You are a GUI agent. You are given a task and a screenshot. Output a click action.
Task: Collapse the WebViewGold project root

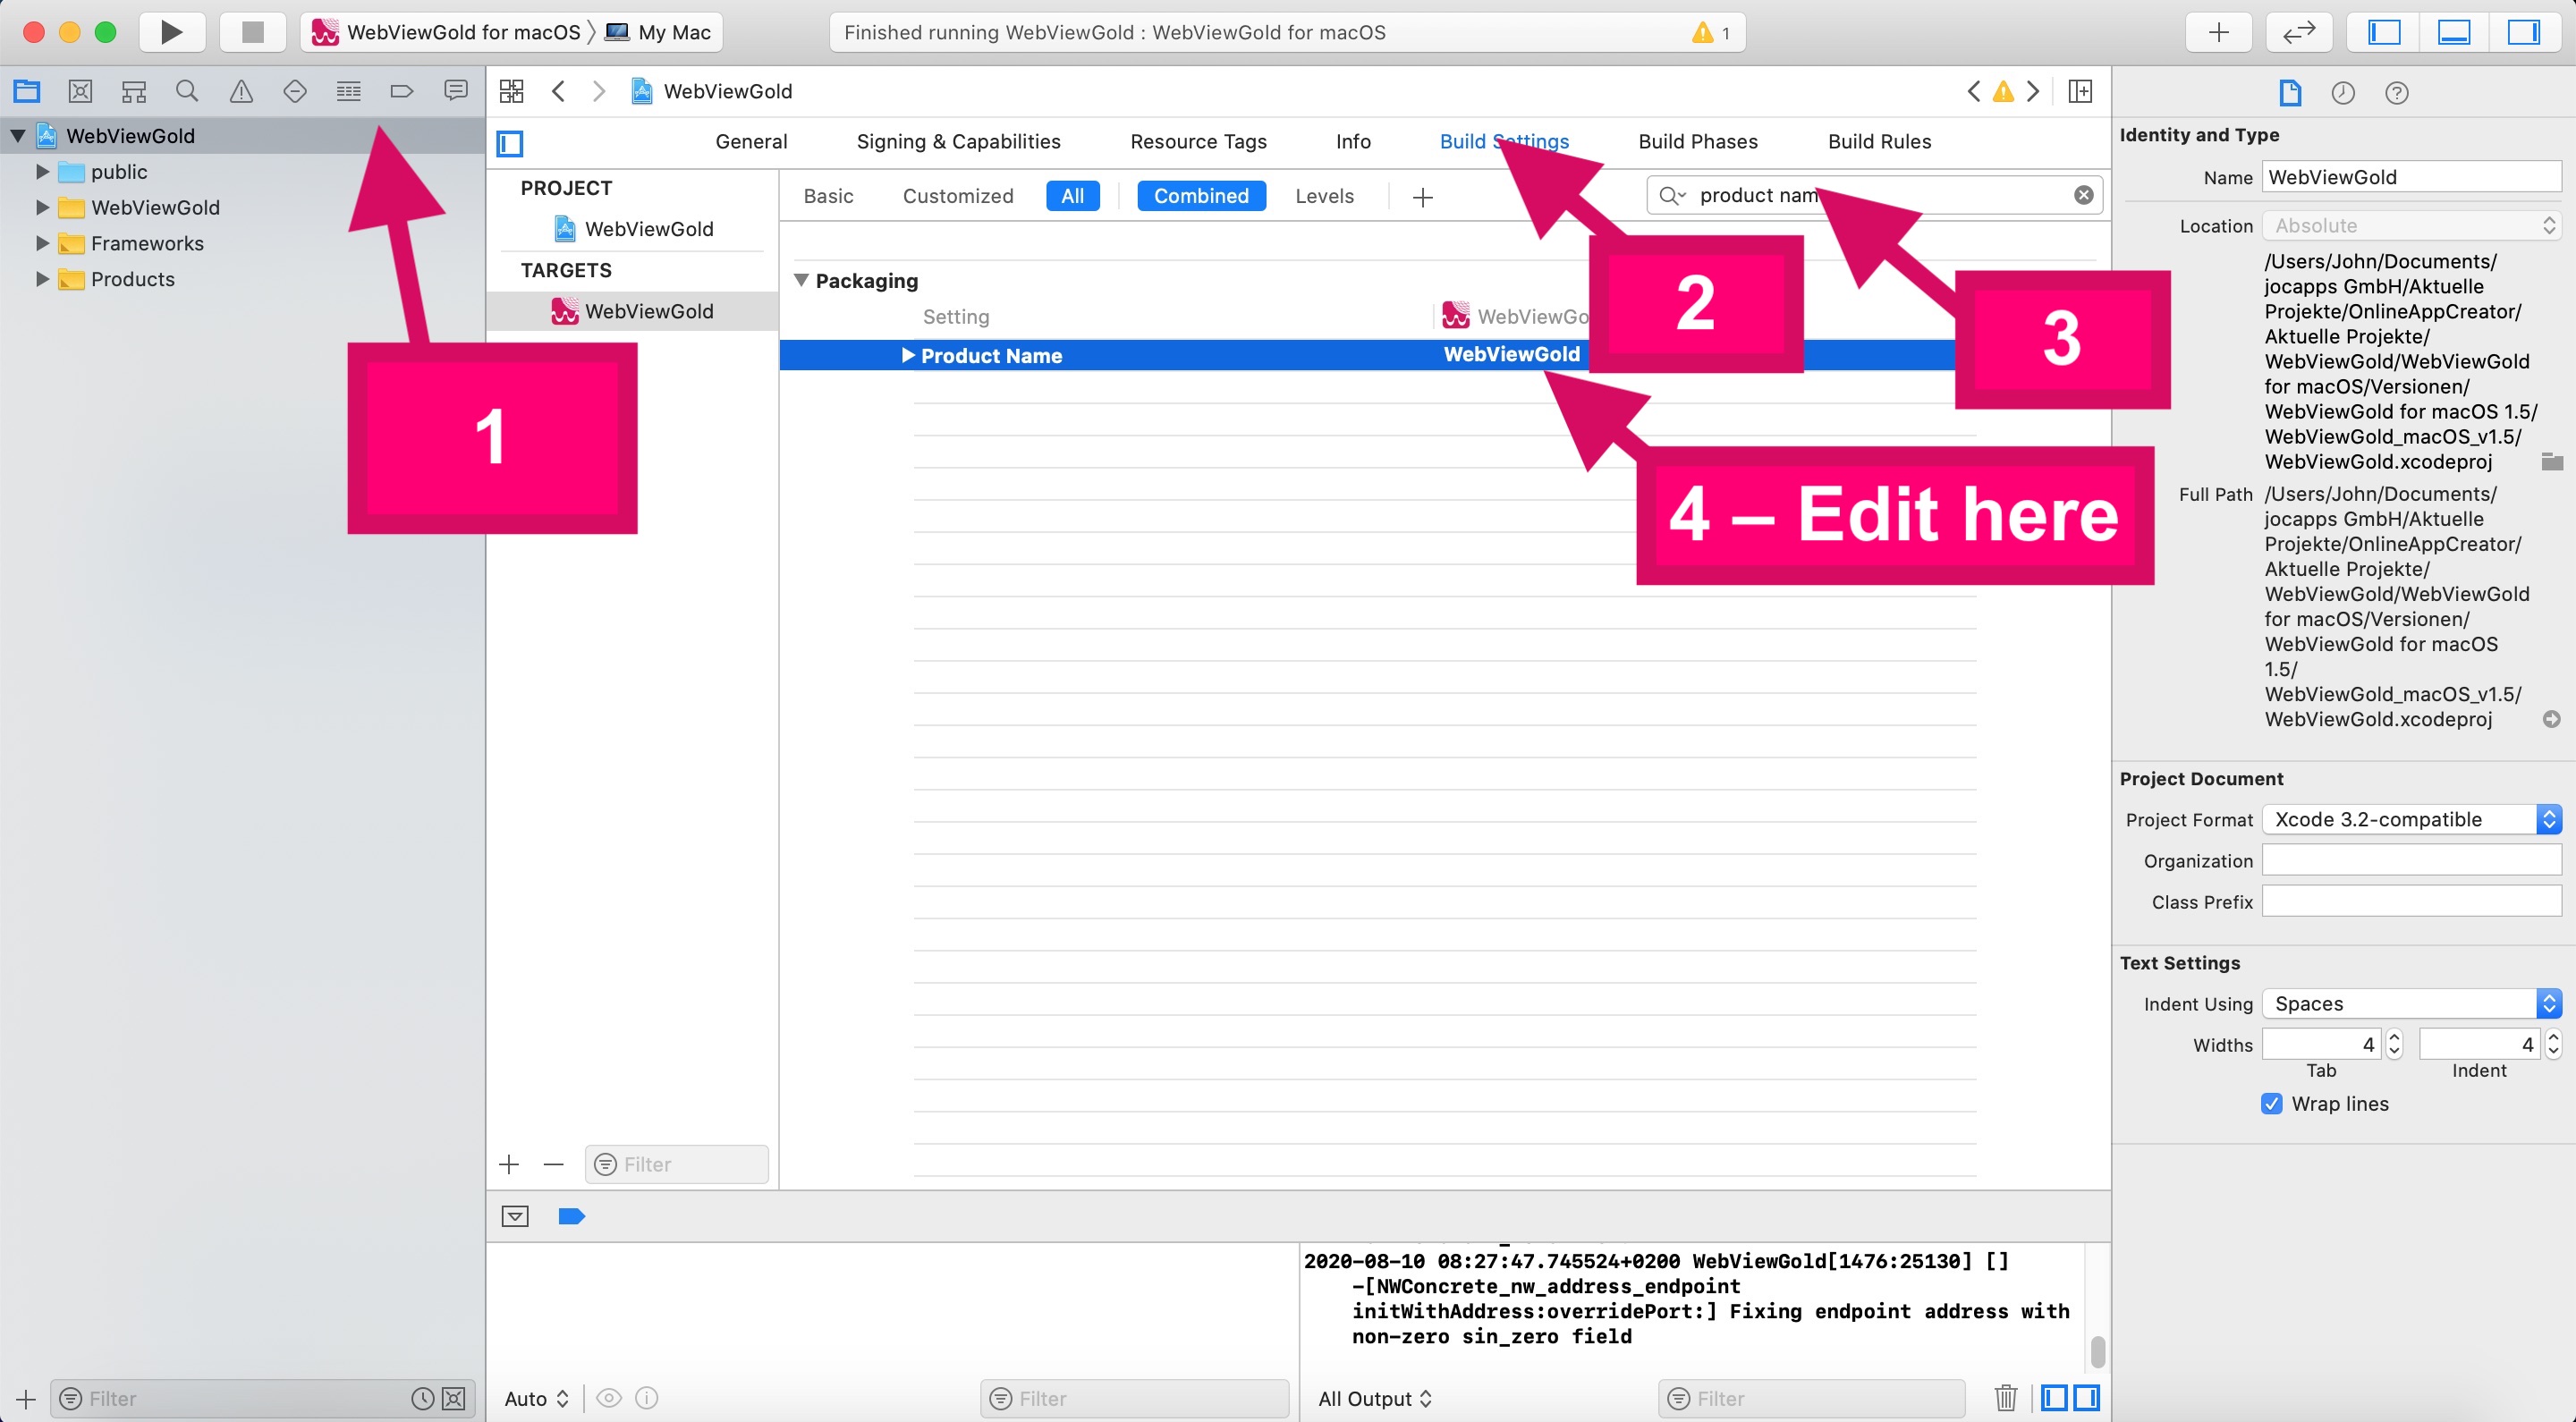click(18, 136)
